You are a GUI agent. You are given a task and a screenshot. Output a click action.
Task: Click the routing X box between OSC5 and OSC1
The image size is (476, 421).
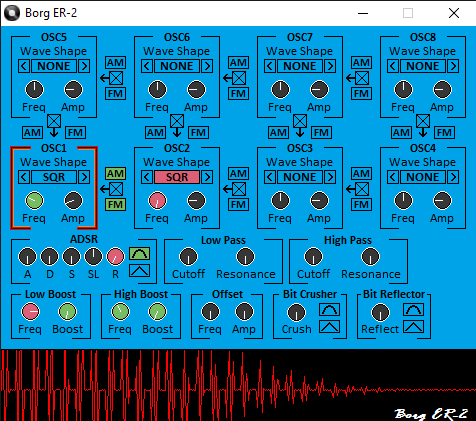[54, 121]
